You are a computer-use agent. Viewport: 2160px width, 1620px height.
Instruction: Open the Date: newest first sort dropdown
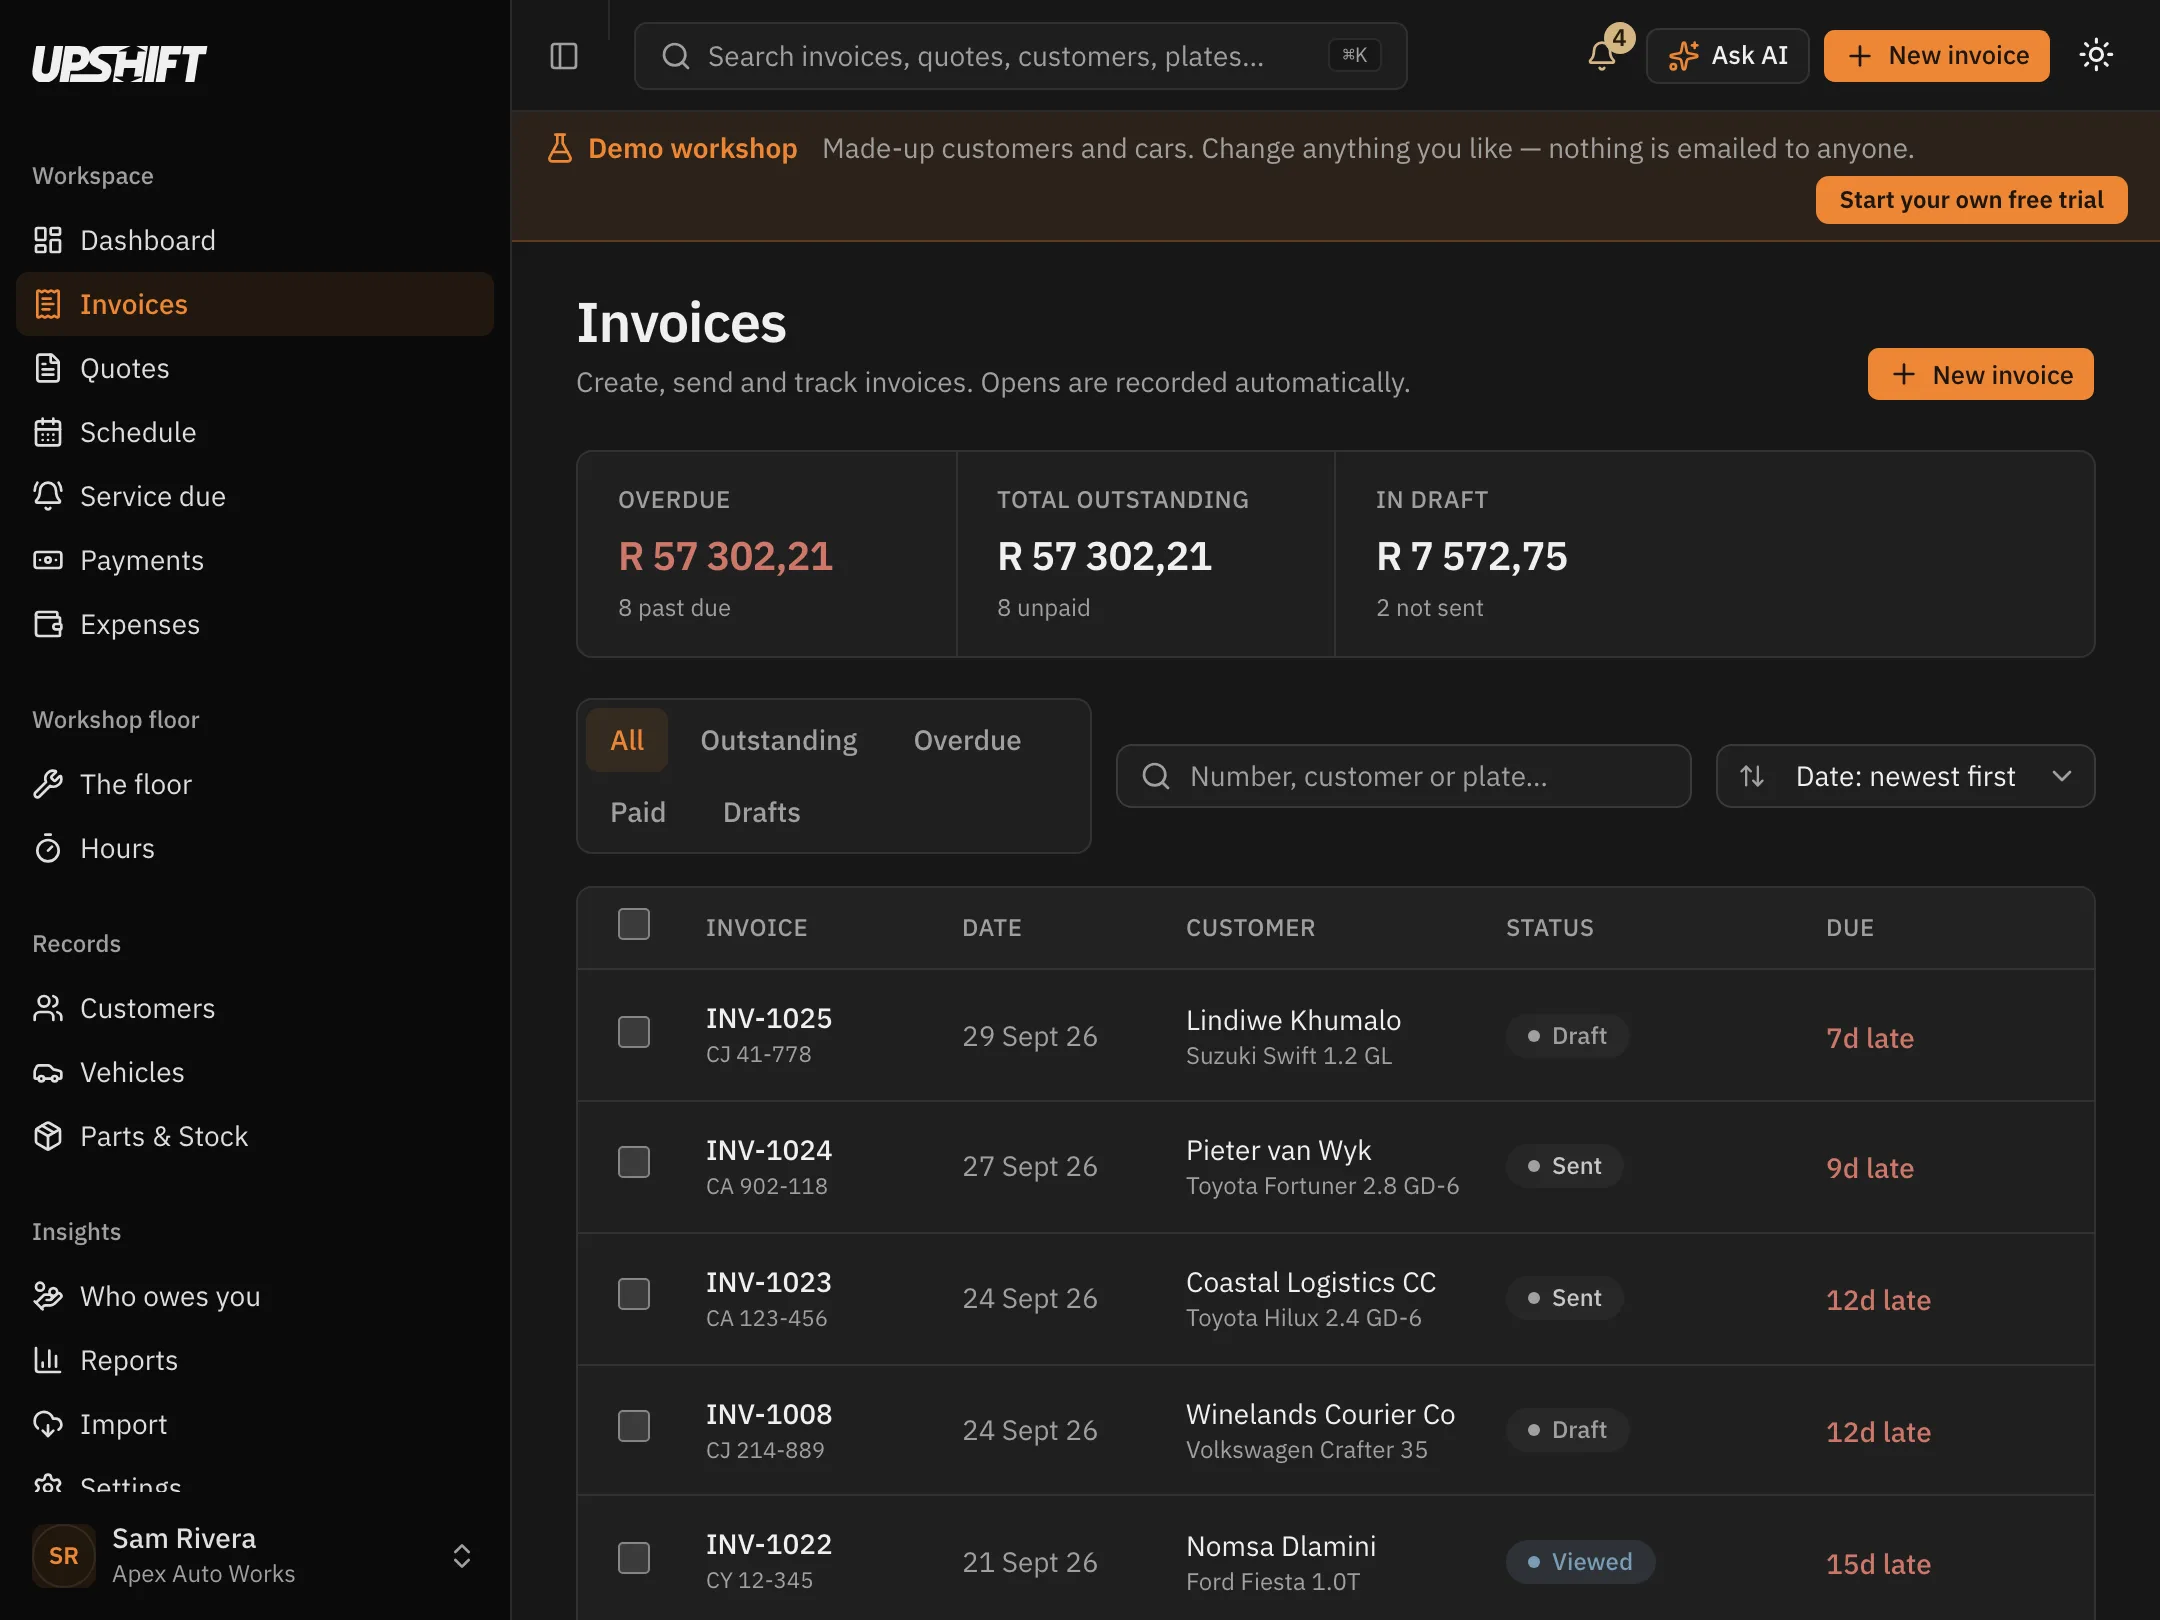click(1905, 776)
